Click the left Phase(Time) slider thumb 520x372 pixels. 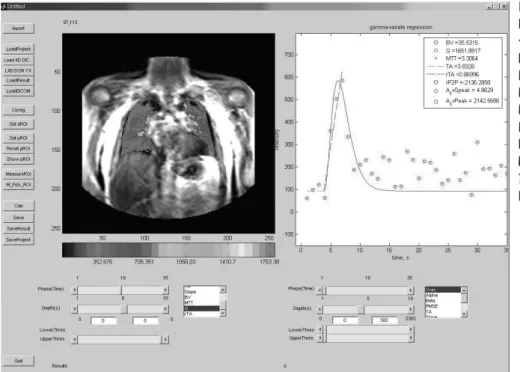(121, 290)
